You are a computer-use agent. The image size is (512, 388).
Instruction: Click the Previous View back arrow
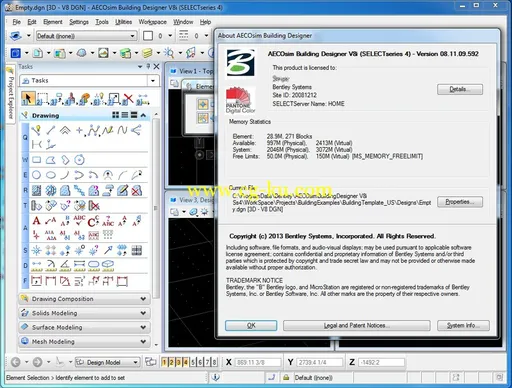point(16,362)
